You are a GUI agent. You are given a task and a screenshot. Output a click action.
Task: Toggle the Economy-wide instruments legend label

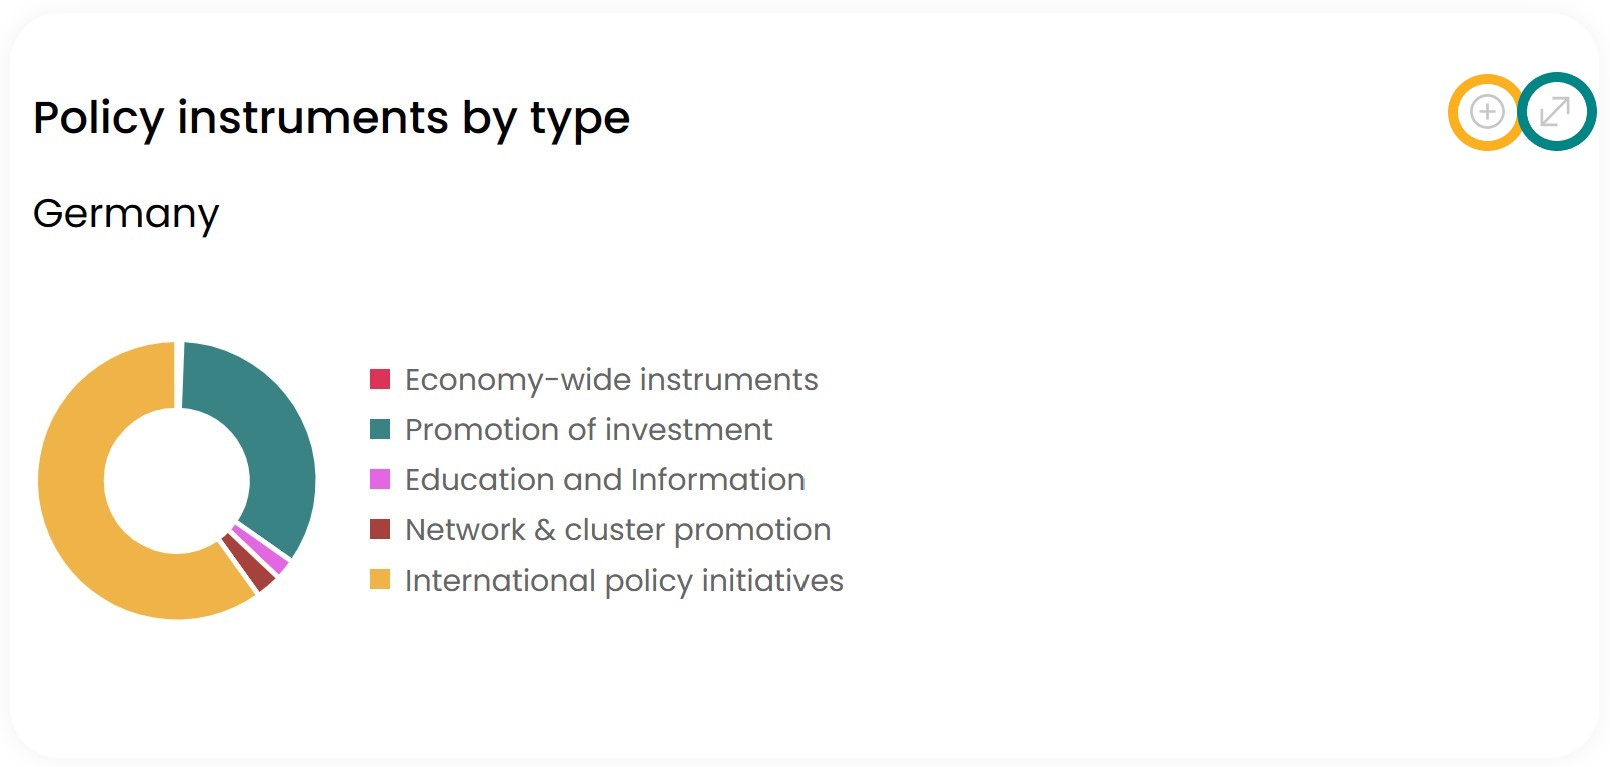click(611, 380)
